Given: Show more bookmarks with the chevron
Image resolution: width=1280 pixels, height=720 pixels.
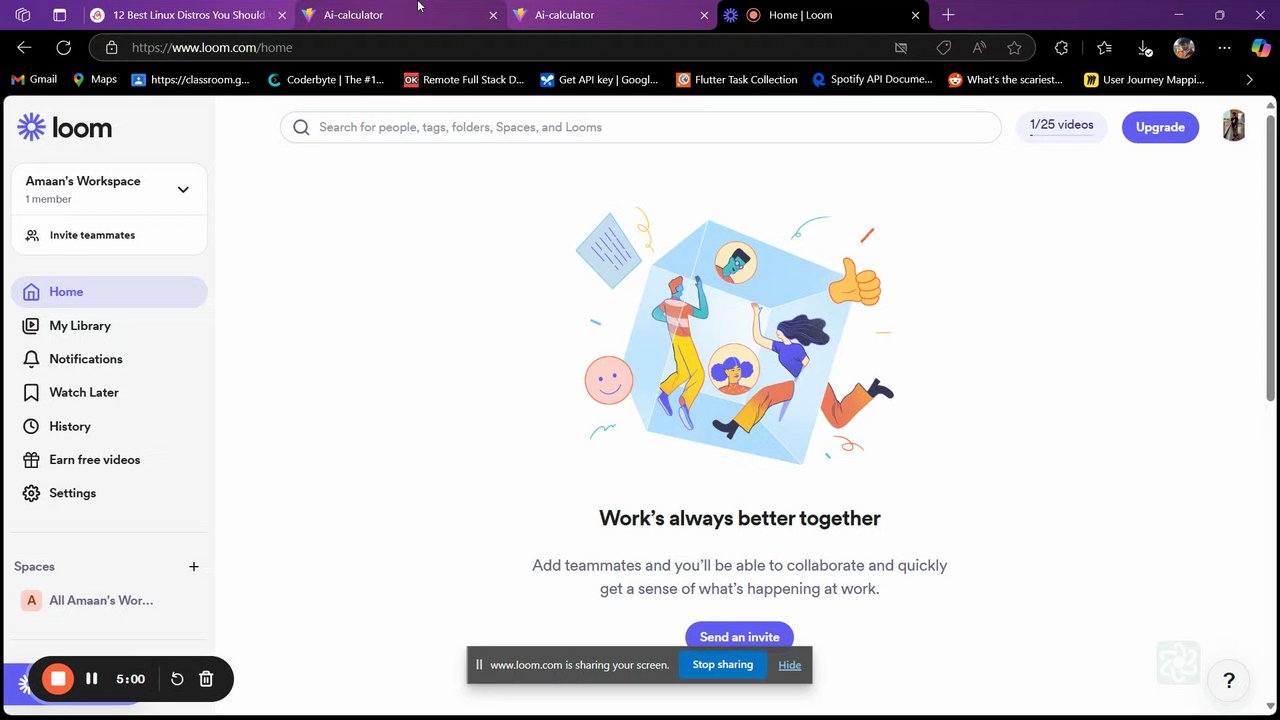Looking at the screenshot, I should pyautogui.click(x=1249, y=79).
